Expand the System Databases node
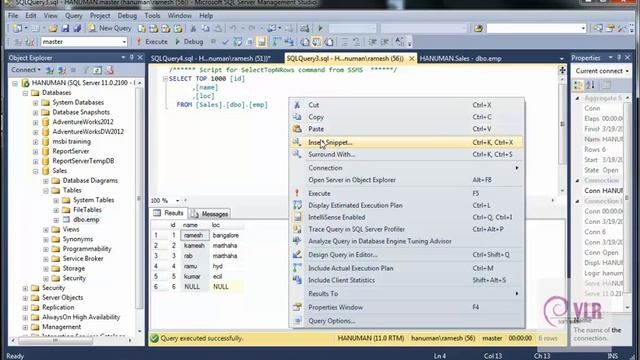This screenshot has height=360, width=640. (x=36, y=102)
